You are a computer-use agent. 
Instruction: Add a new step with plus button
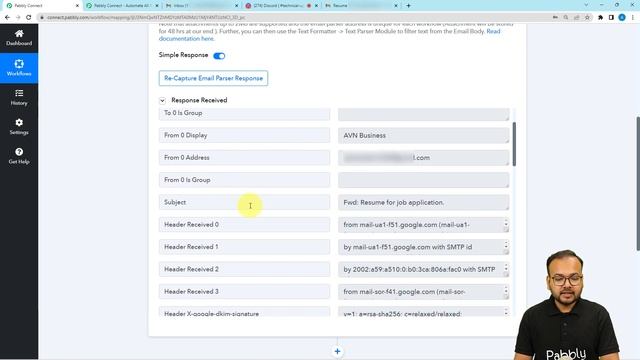point(337,351)
